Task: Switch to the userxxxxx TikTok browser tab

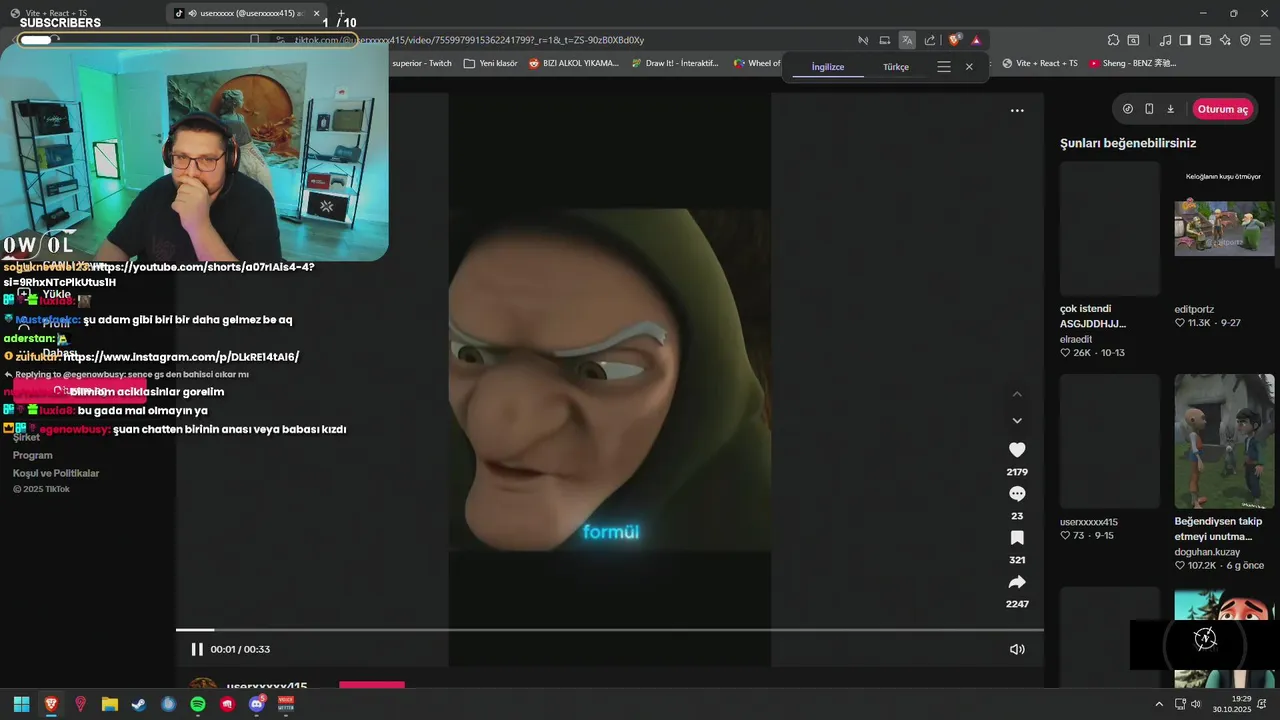Action: pyautogui.click(x=248, y=13)
